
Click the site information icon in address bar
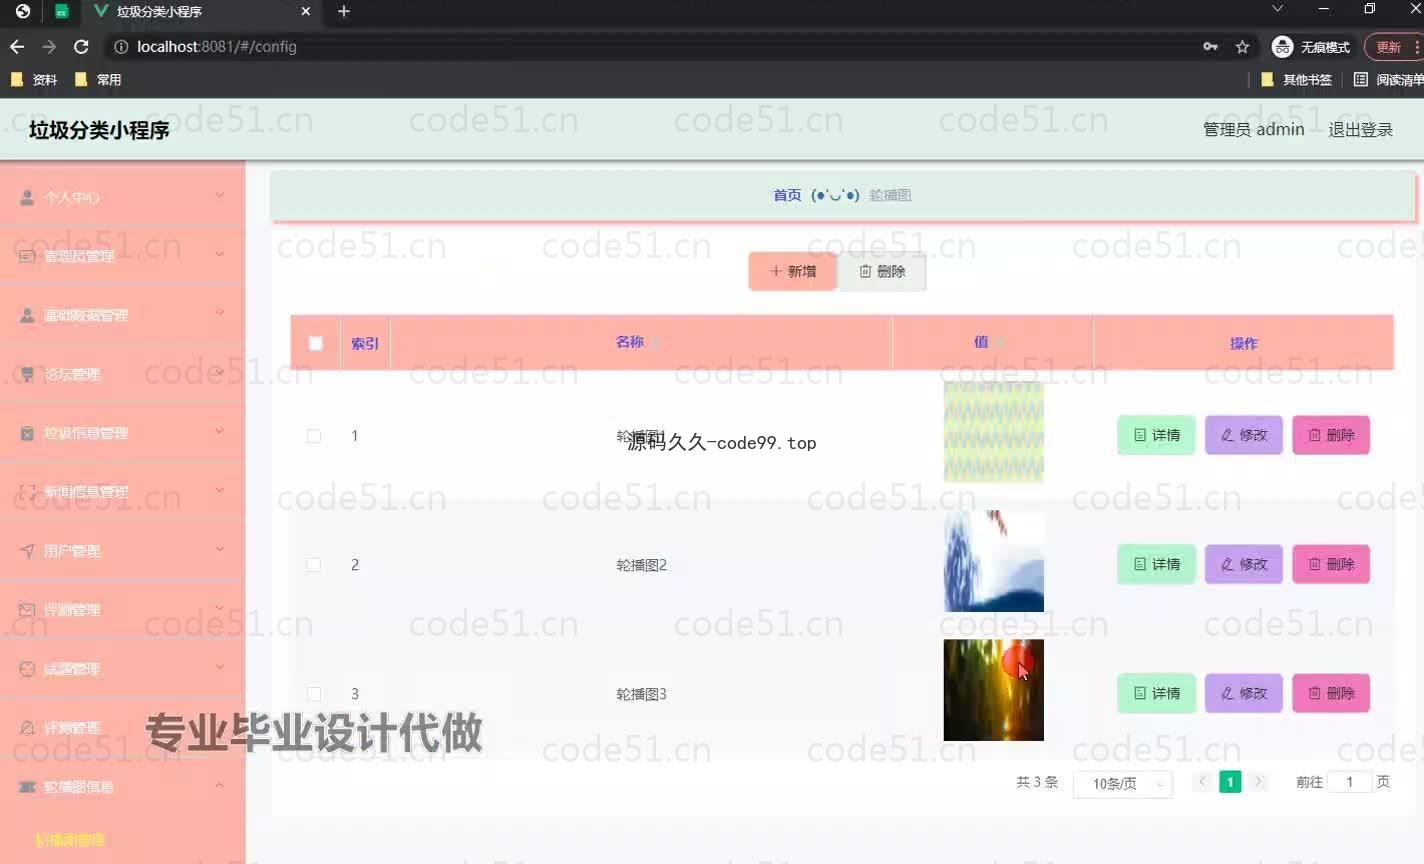[x=121, y=47]
